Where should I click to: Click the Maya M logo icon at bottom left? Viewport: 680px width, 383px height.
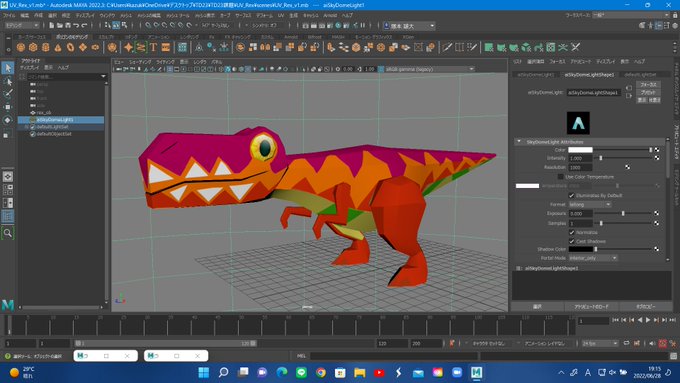coord(8,305)
